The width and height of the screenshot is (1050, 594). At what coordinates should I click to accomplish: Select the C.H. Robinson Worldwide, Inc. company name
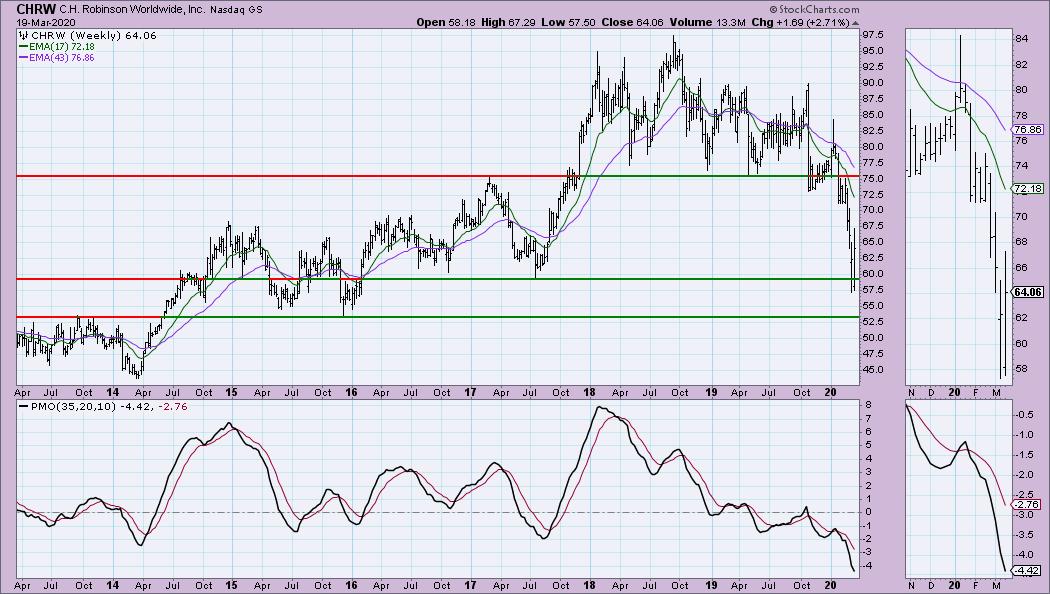(x=132, y=10)
